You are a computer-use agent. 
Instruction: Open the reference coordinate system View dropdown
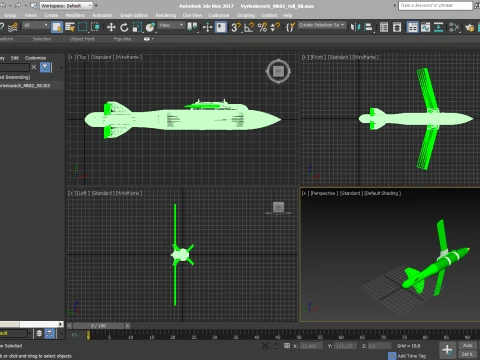pyautogui.click(x=171, y=25)
